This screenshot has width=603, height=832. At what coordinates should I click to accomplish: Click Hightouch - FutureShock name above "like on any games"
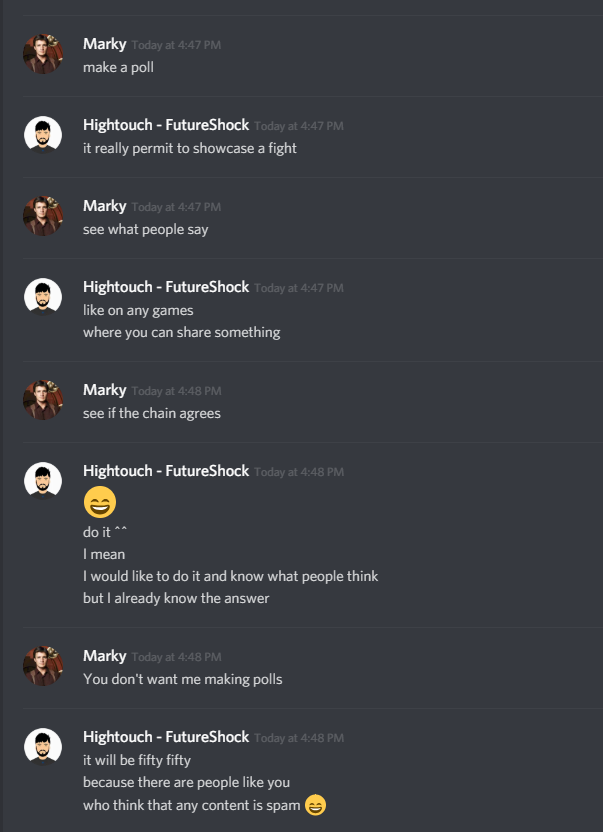(x=166, y=287)
